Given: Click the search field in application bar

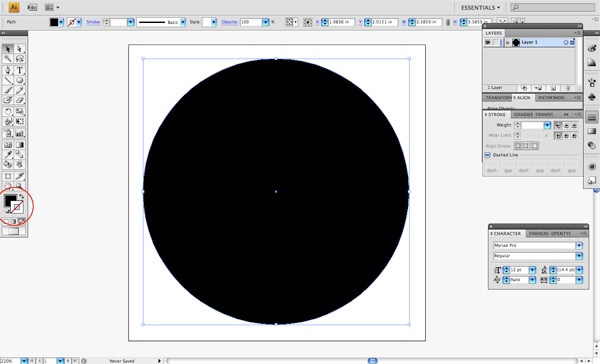Looking at the screenshot, I should click(x=553, y=7).
